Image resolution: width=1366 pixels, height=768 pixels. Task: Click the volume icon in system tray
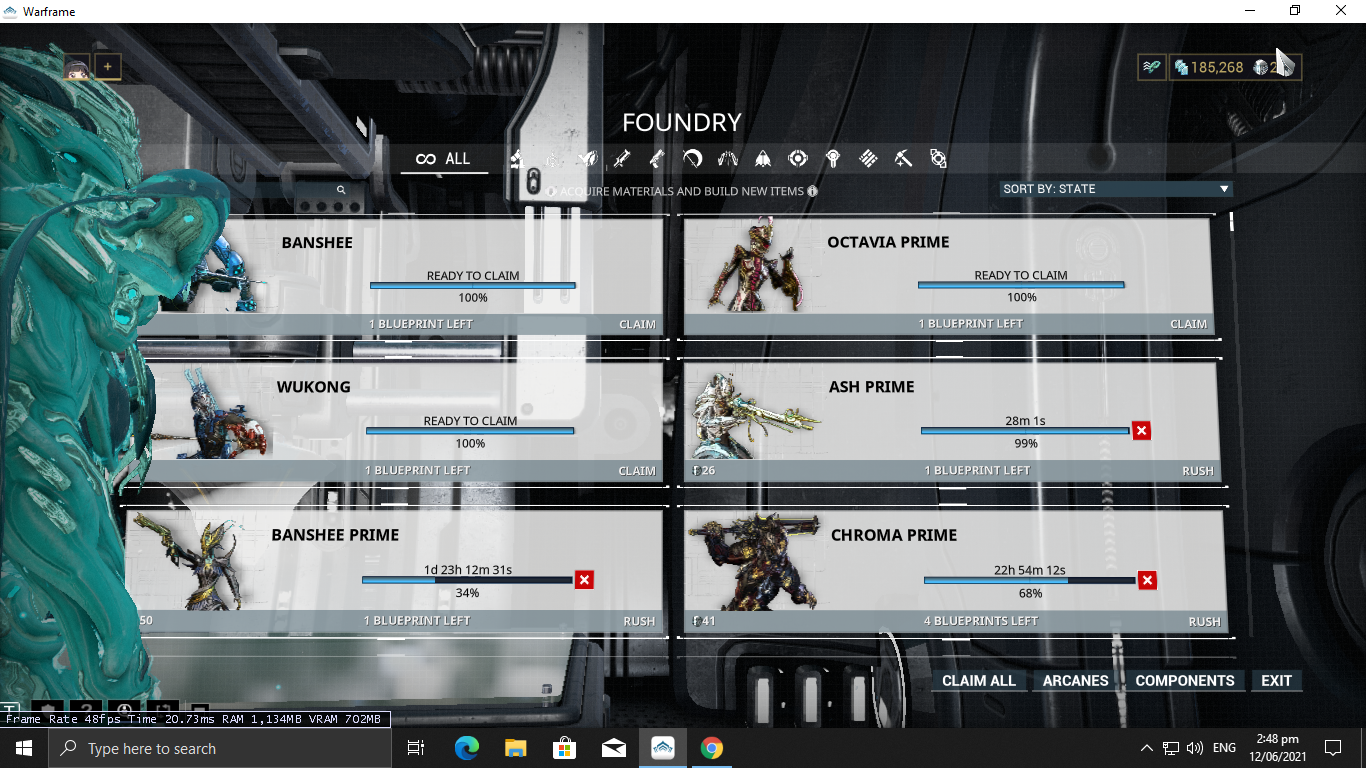[1194, 748]
